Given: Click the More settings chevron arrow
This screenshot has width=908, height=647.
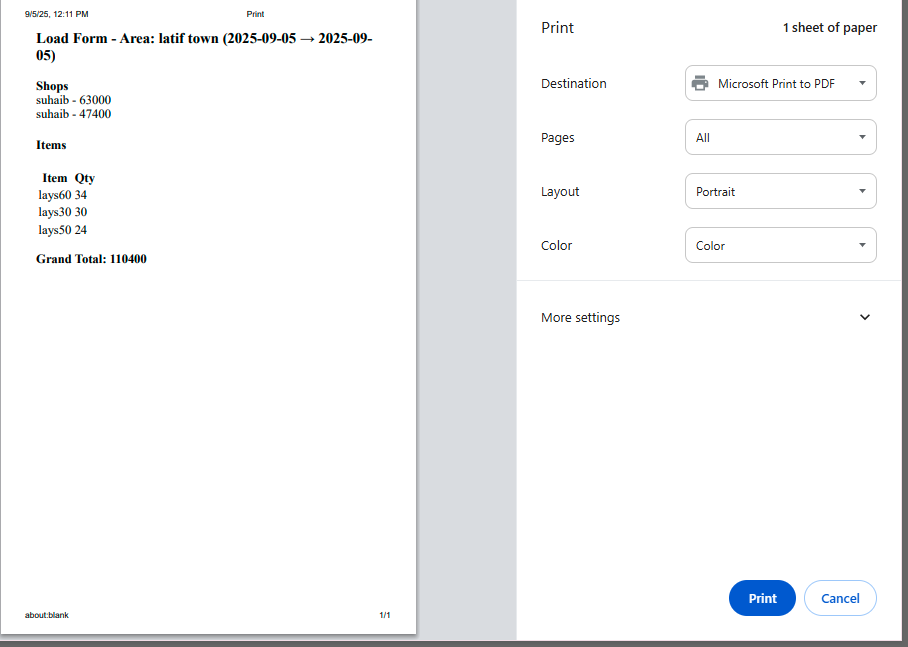Looking at the screenshot, I should [864, 318].
